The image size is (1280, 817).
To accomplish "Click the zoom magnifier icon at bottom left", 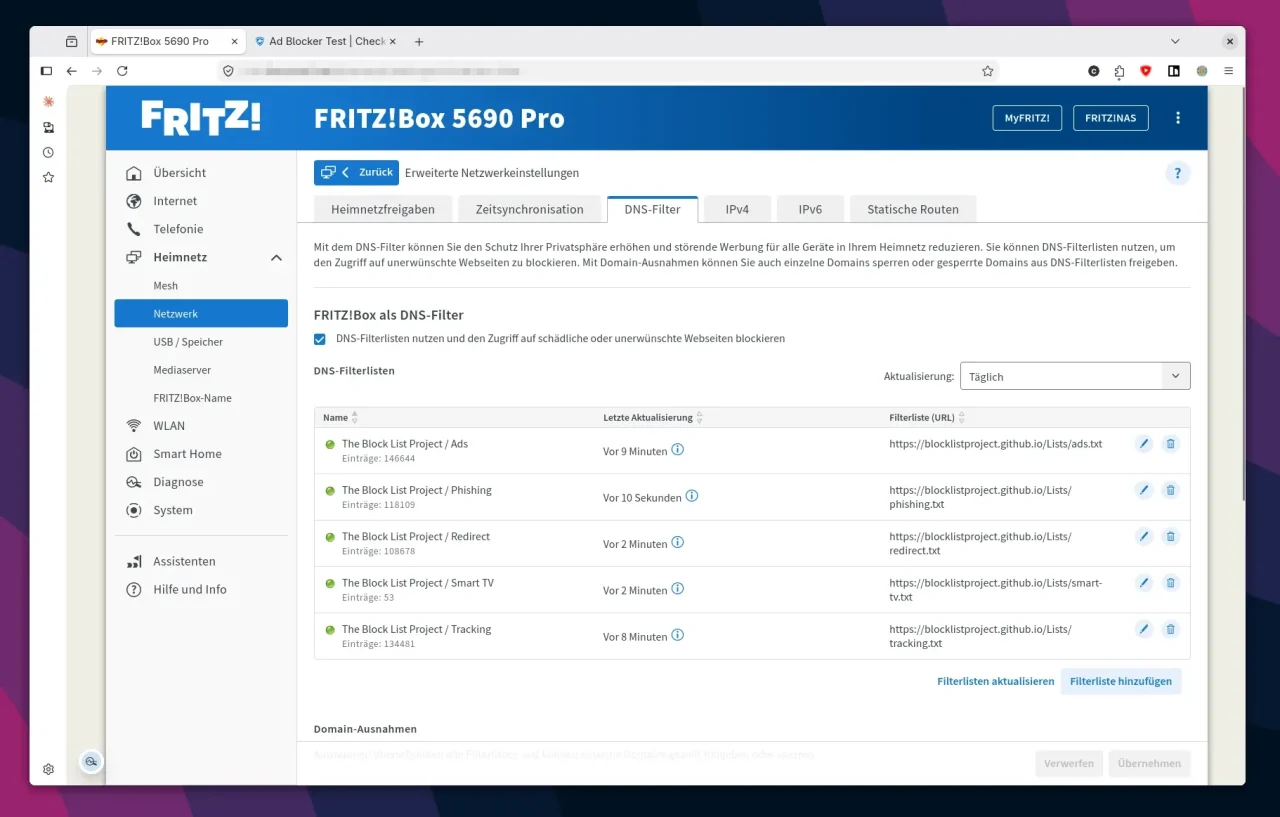I will pyautogui.click(x=91, y=762).
